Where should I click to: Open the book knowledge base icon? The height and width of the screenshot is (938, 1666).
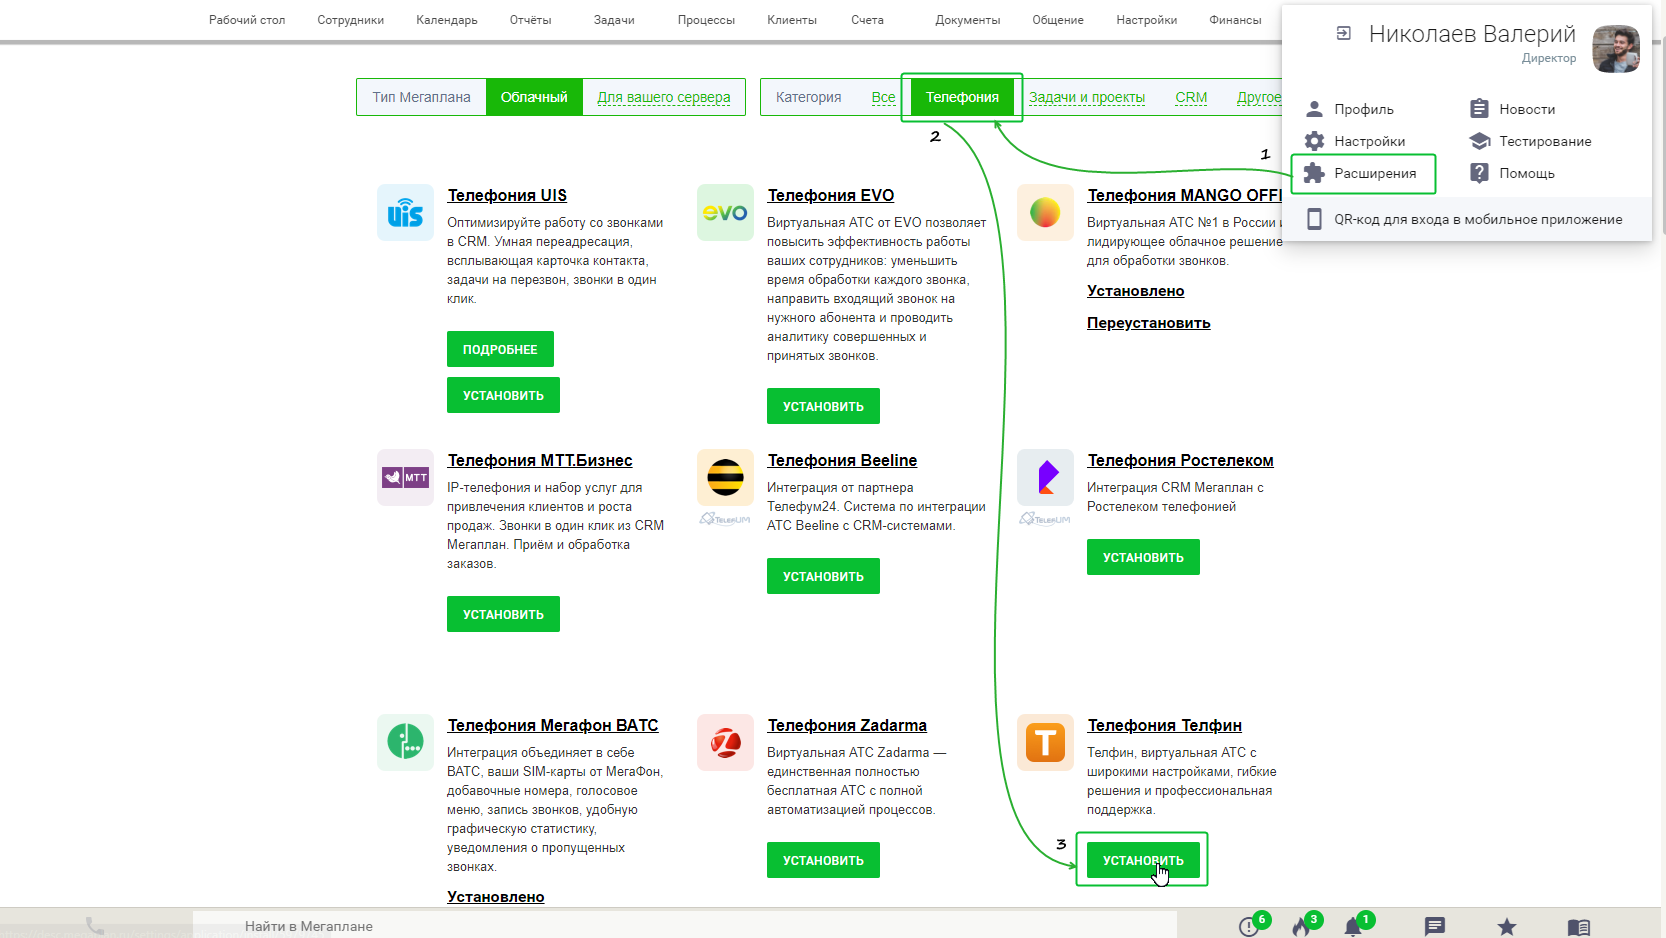[x=1579, y=927]
